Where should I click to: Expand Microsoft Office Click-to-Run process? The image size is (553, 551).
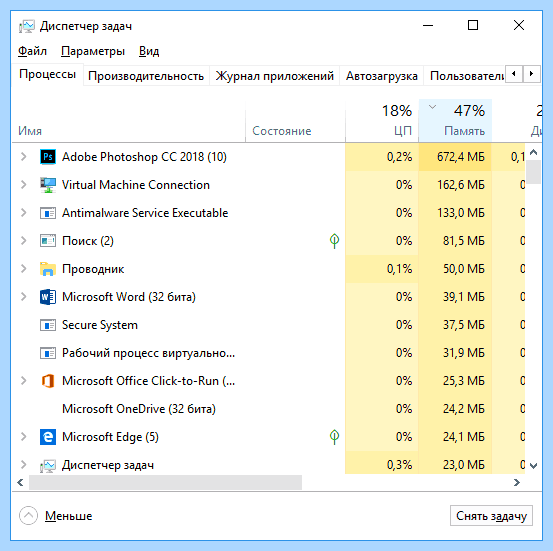(24, 381)
